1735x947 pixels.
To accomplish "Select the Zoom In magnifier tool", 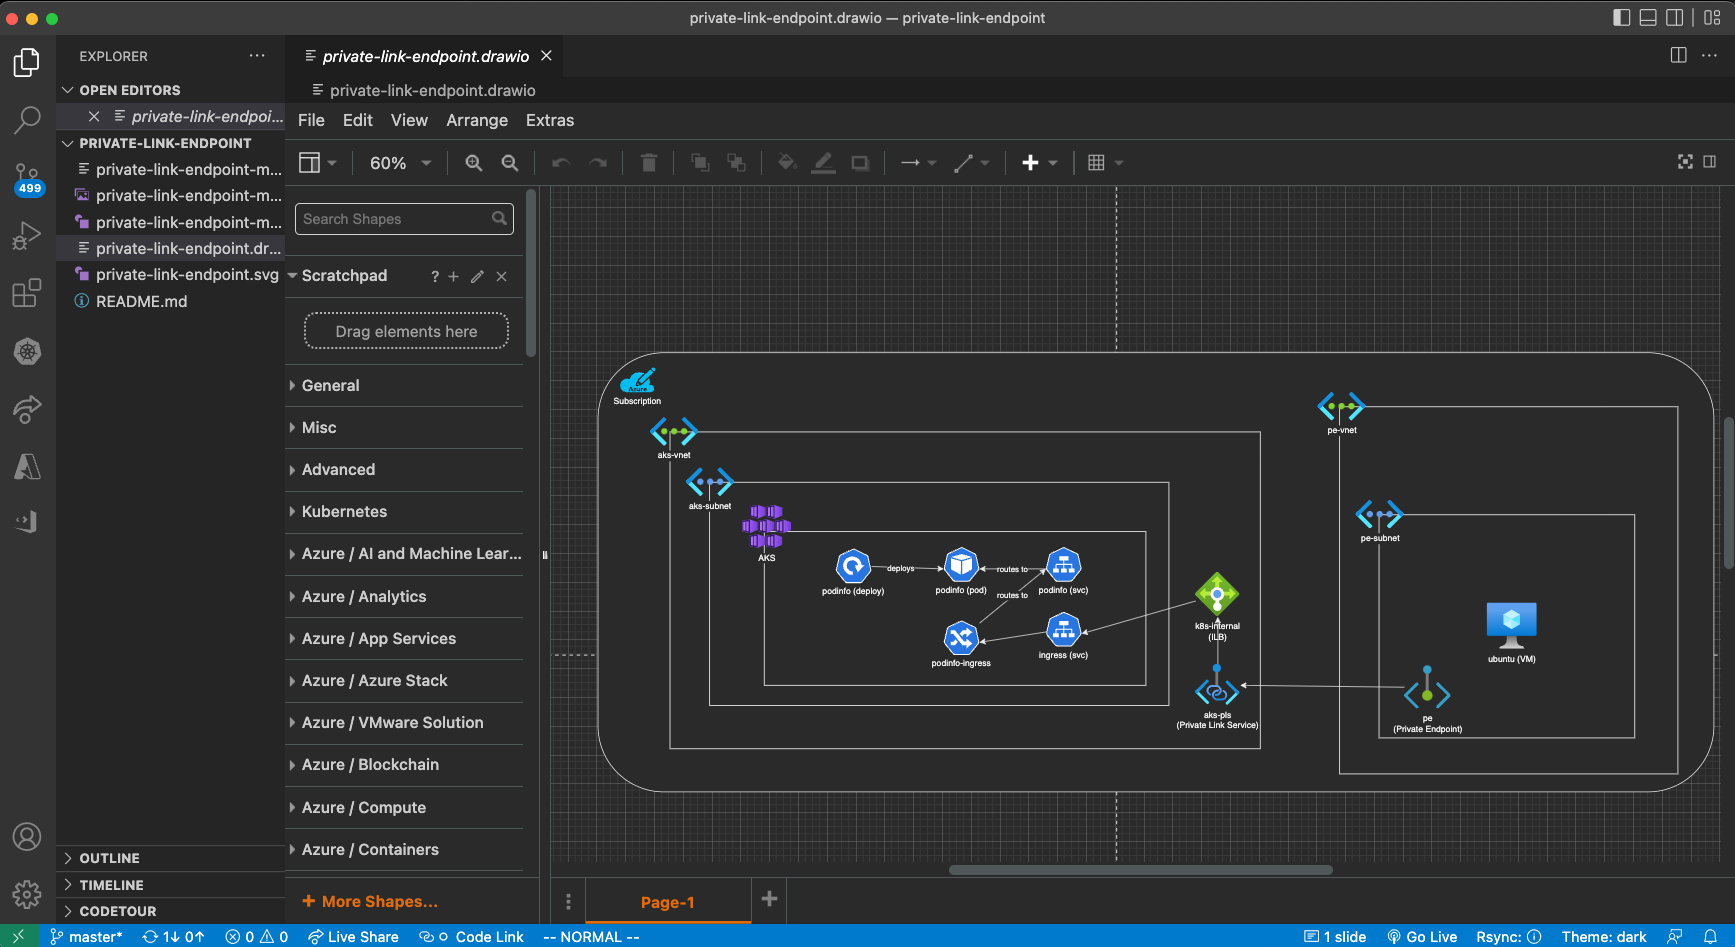I will click(x=473, y=162).
